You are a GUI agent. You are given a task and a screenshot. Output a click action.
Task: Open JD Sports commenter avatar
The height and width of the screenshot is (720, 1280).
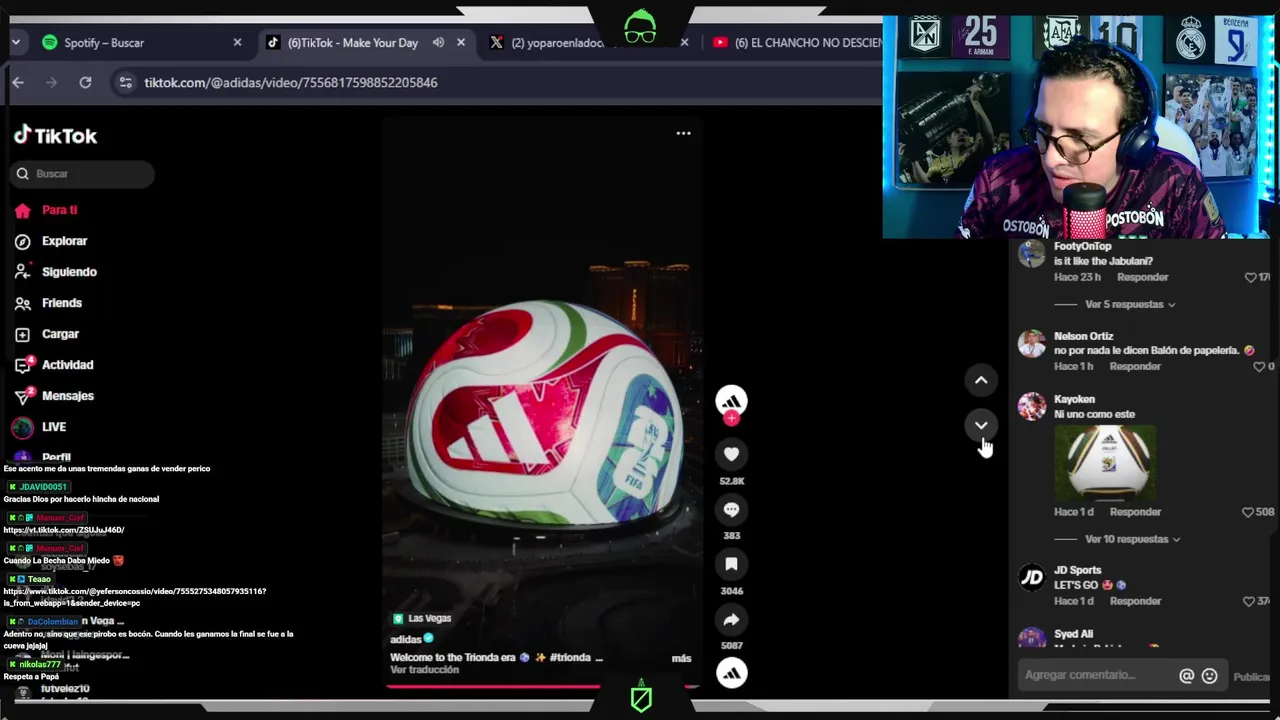[1031, 577]
